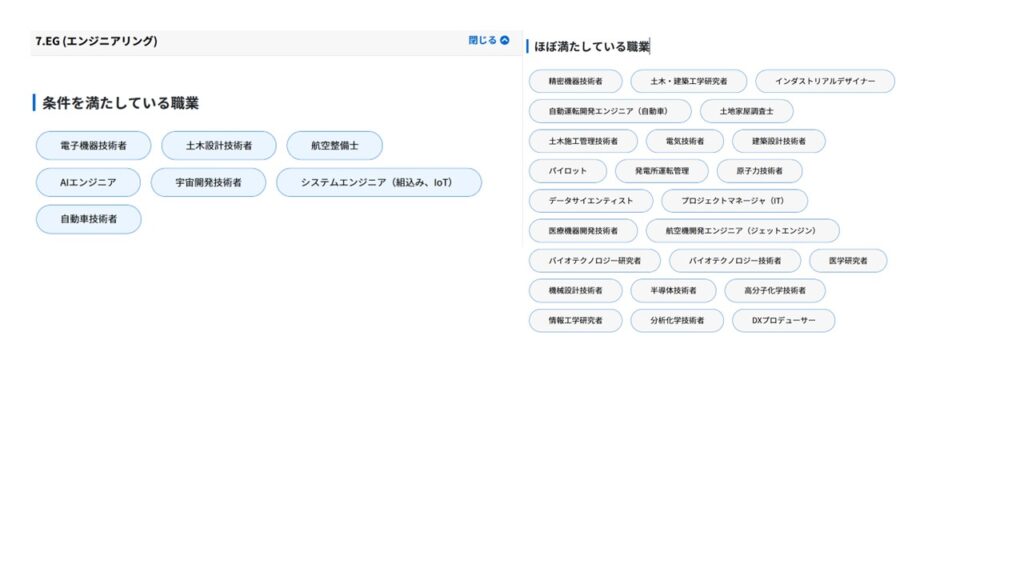Select プロジェクトマネージャ（IT） tag
This screenshot has width=1024, height=576.
733,201
